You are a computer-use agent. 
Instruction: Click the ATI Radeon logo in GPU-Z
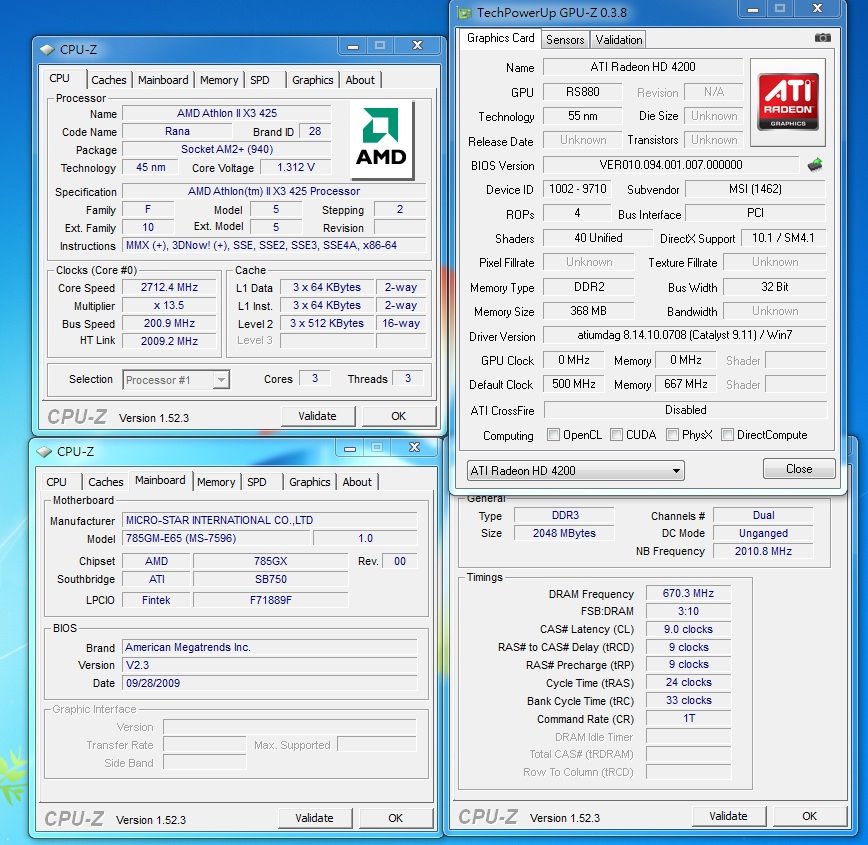[788, 102]
